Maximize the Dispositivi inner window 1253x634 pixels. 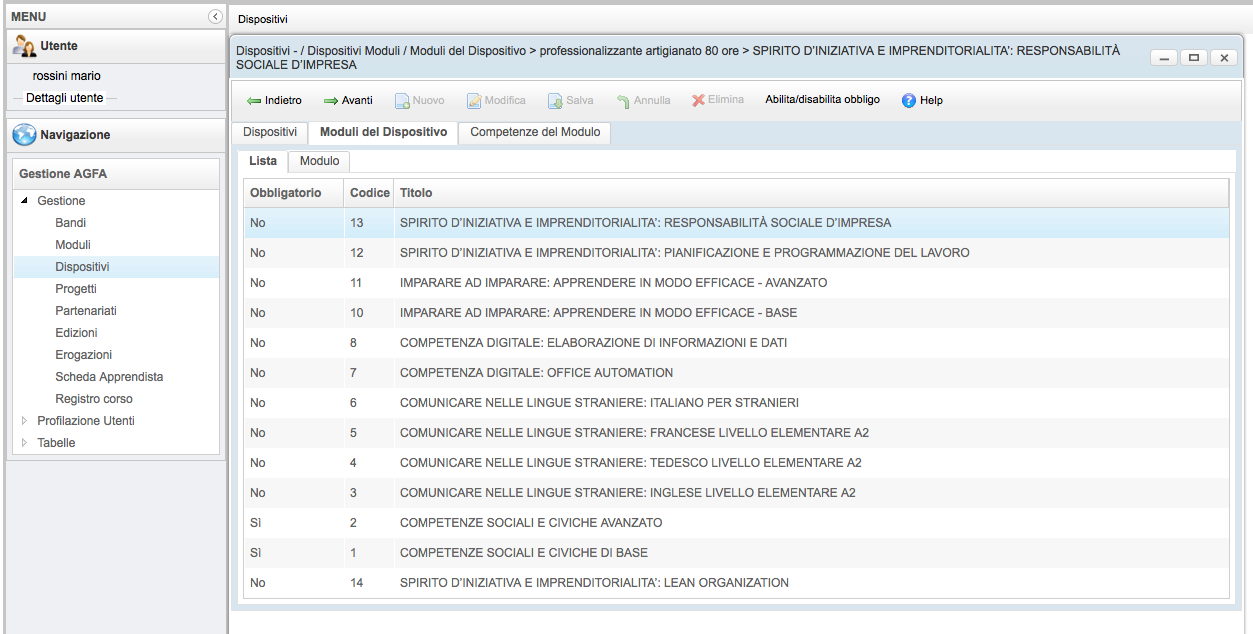pyautogui.click(x=1193, y=58)
